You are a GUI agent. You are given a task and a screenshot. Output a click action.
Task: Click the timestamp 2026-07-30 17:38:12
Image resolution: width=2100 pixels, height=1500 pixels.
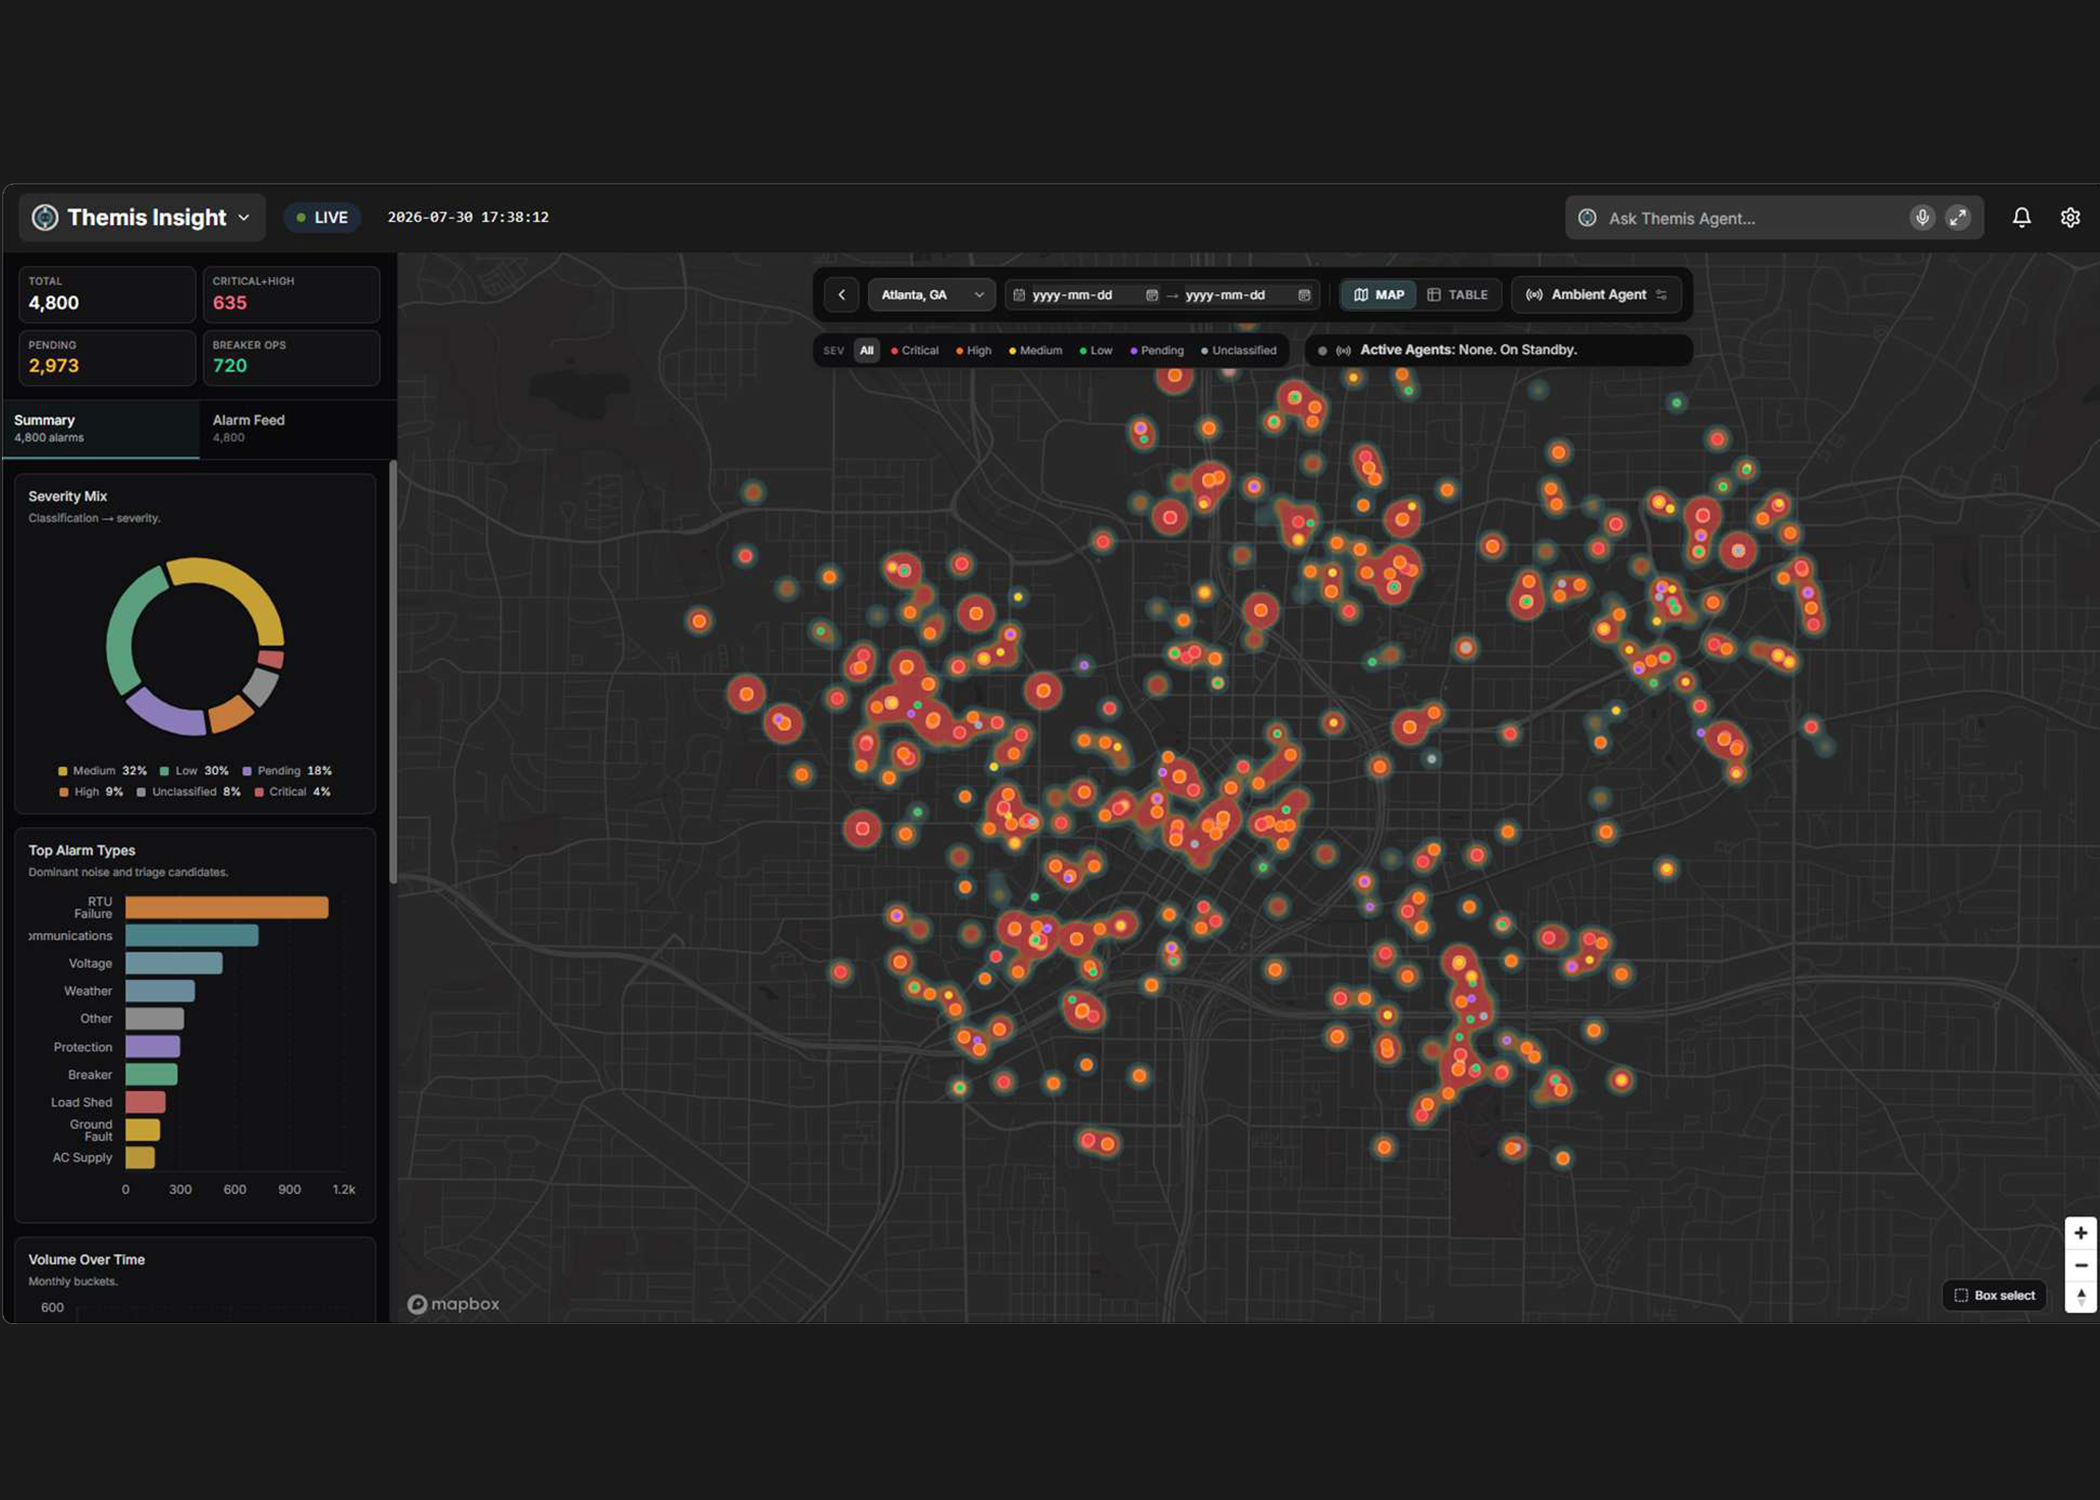click(x=468, y=218)
